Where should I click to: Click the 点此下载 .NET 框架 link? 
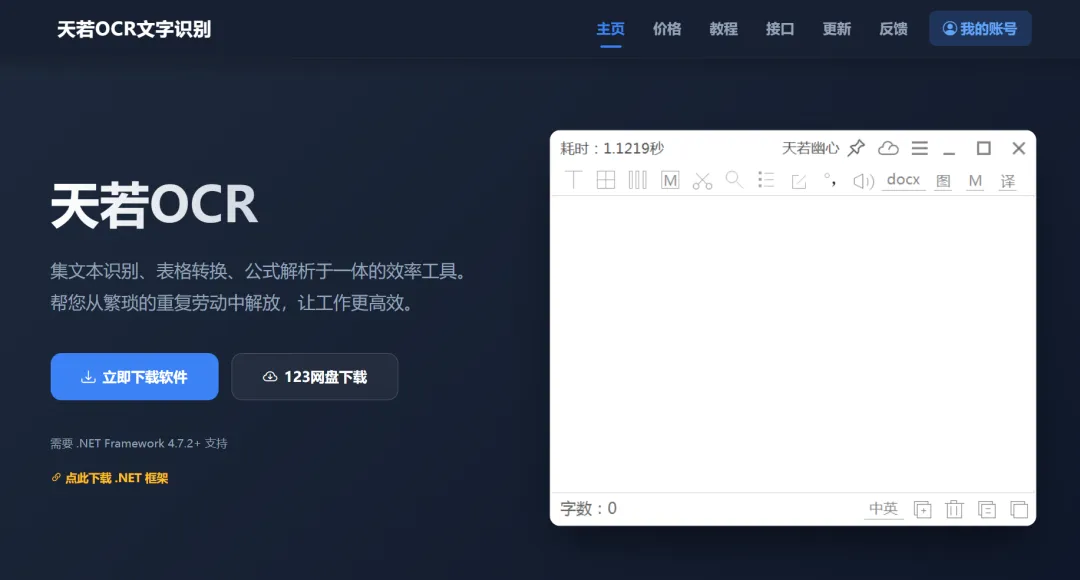tap(110, 478)
